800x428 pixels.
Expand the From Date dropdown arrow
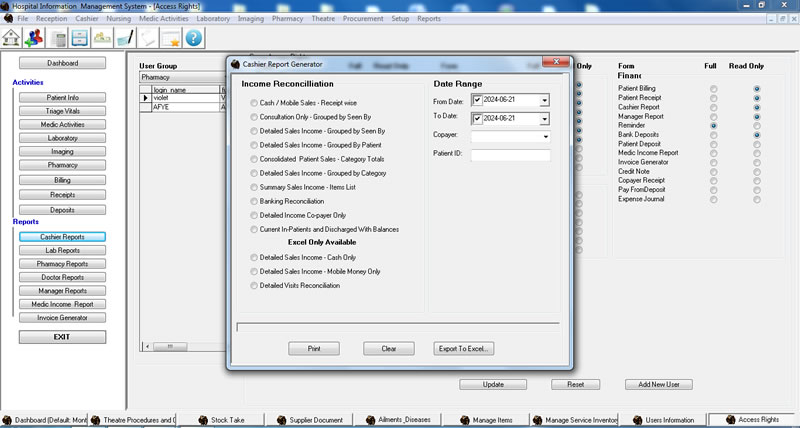point(544,101)
